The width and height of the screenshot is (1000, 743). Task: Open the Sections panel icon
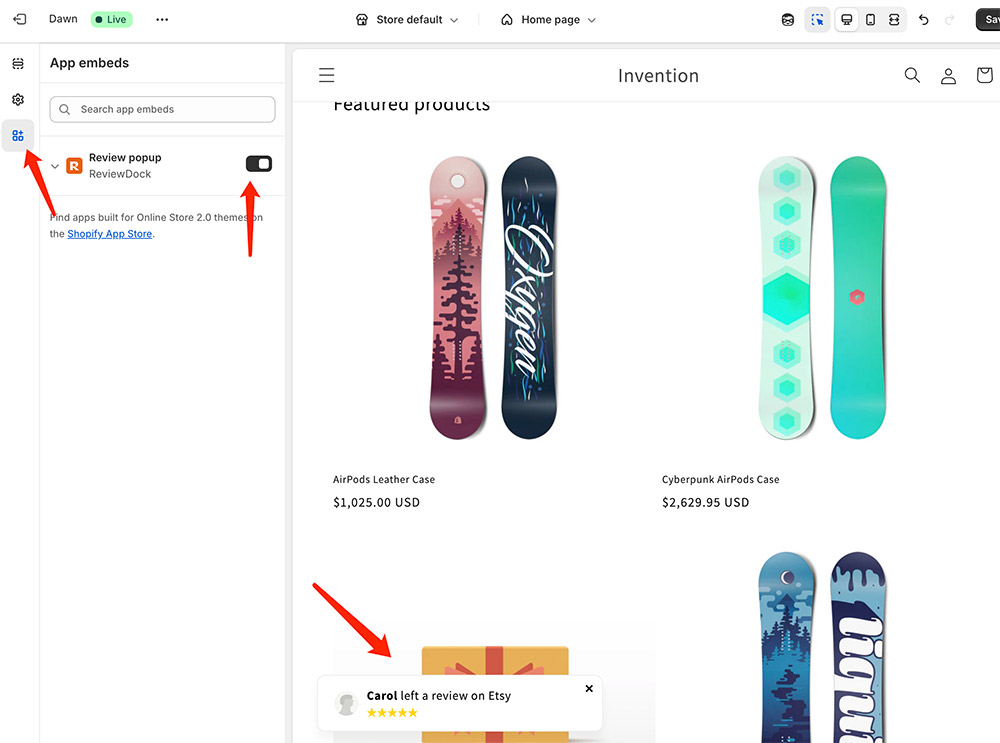click(x=18, y=64)
